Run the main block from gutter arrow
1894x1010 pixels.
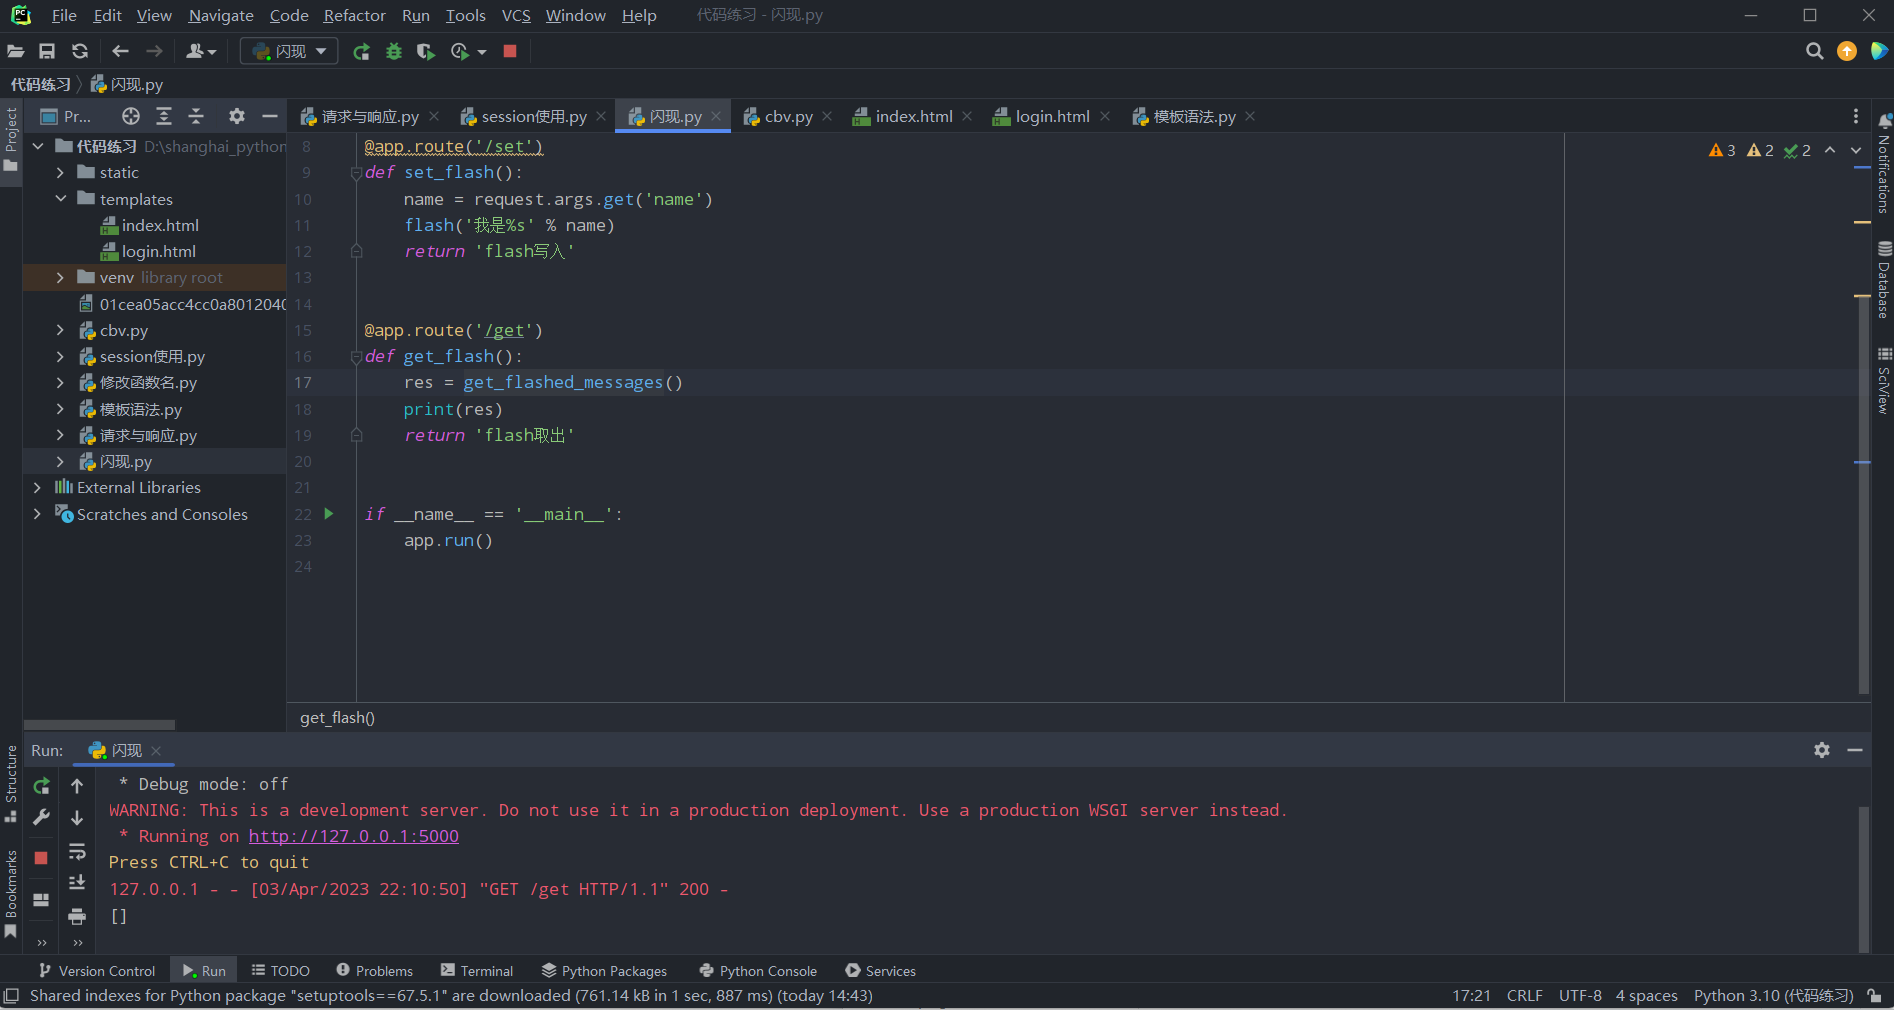coord(328,514)
